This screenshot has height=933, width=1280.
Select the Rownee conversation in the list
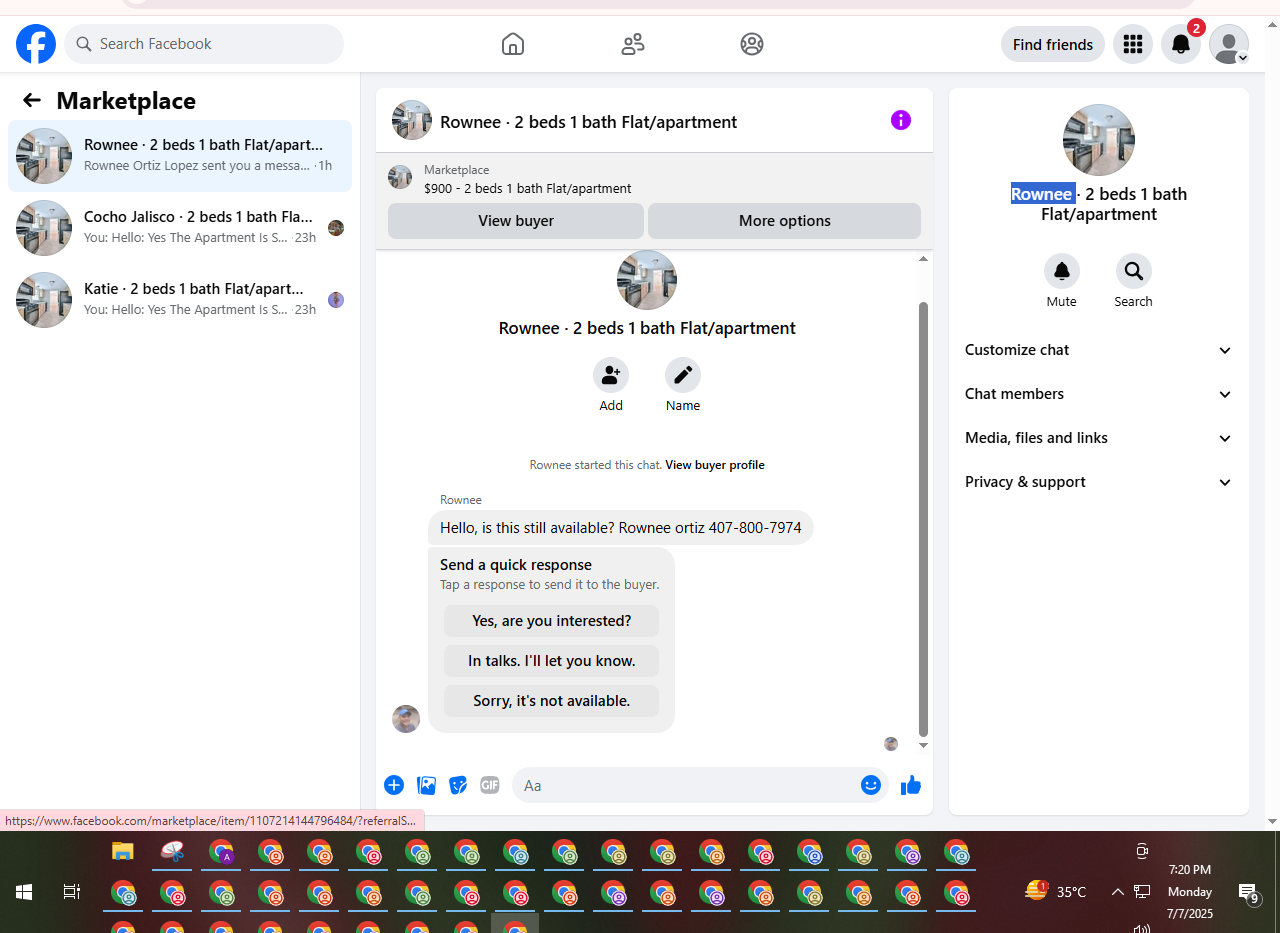click(x=180, y=156)
